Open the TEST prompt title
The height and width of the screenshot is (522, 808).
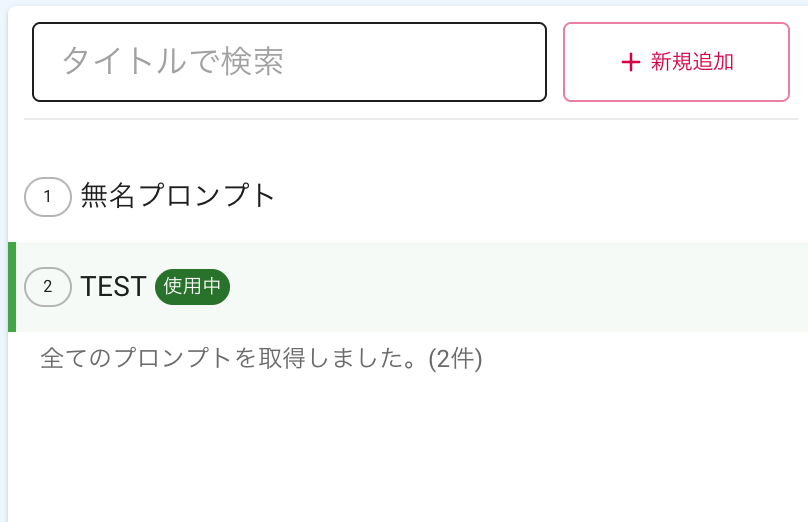tap(113, 287)
